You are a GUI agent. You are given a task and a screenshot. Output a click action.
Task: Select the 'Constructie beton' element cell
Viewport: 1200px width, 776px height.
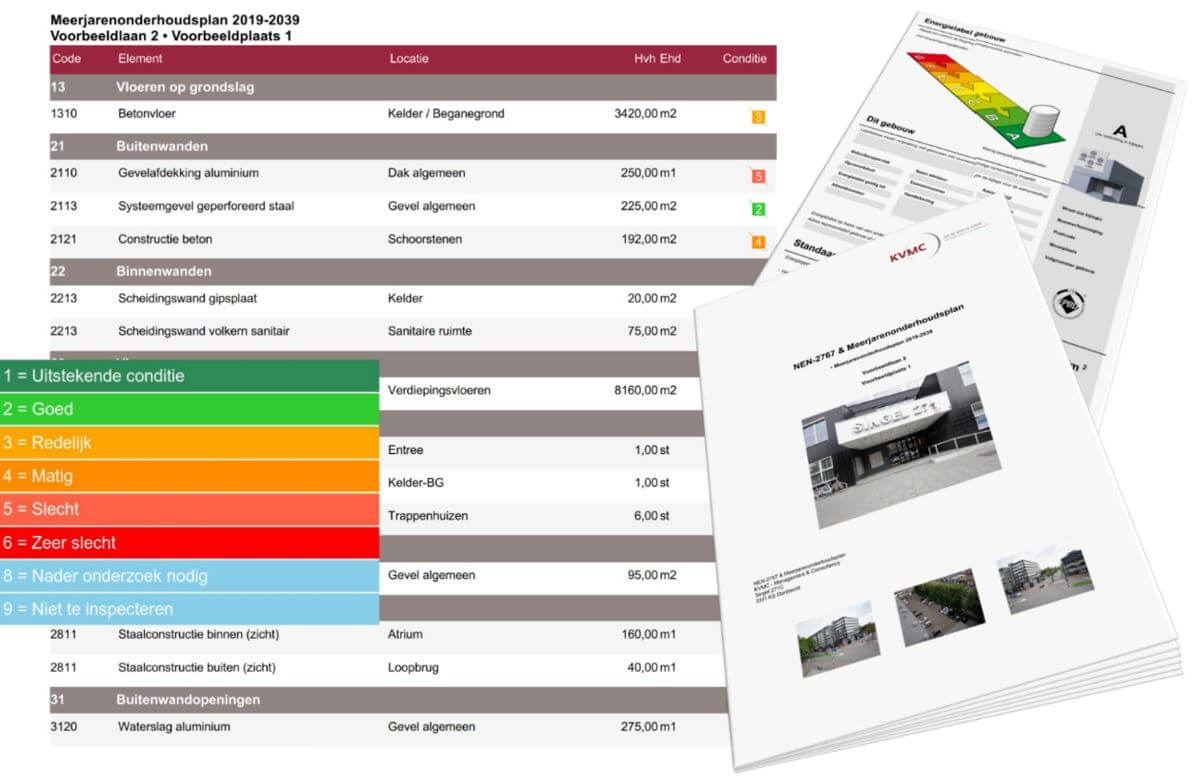pyautogui.click(x=165, y=239)
